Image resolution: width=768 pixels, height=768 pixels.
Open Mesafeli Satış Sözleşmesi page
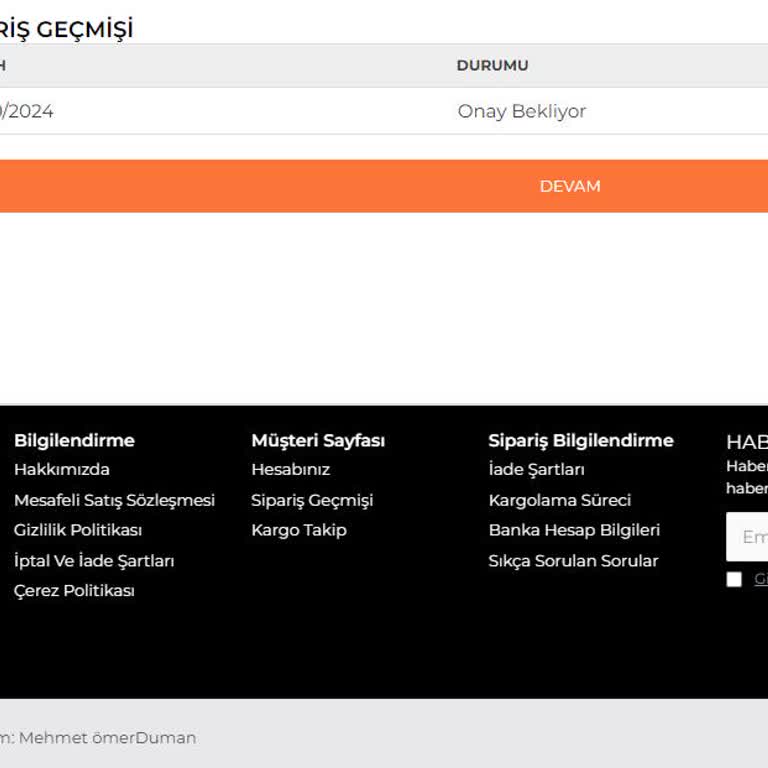tap(114, 500)
